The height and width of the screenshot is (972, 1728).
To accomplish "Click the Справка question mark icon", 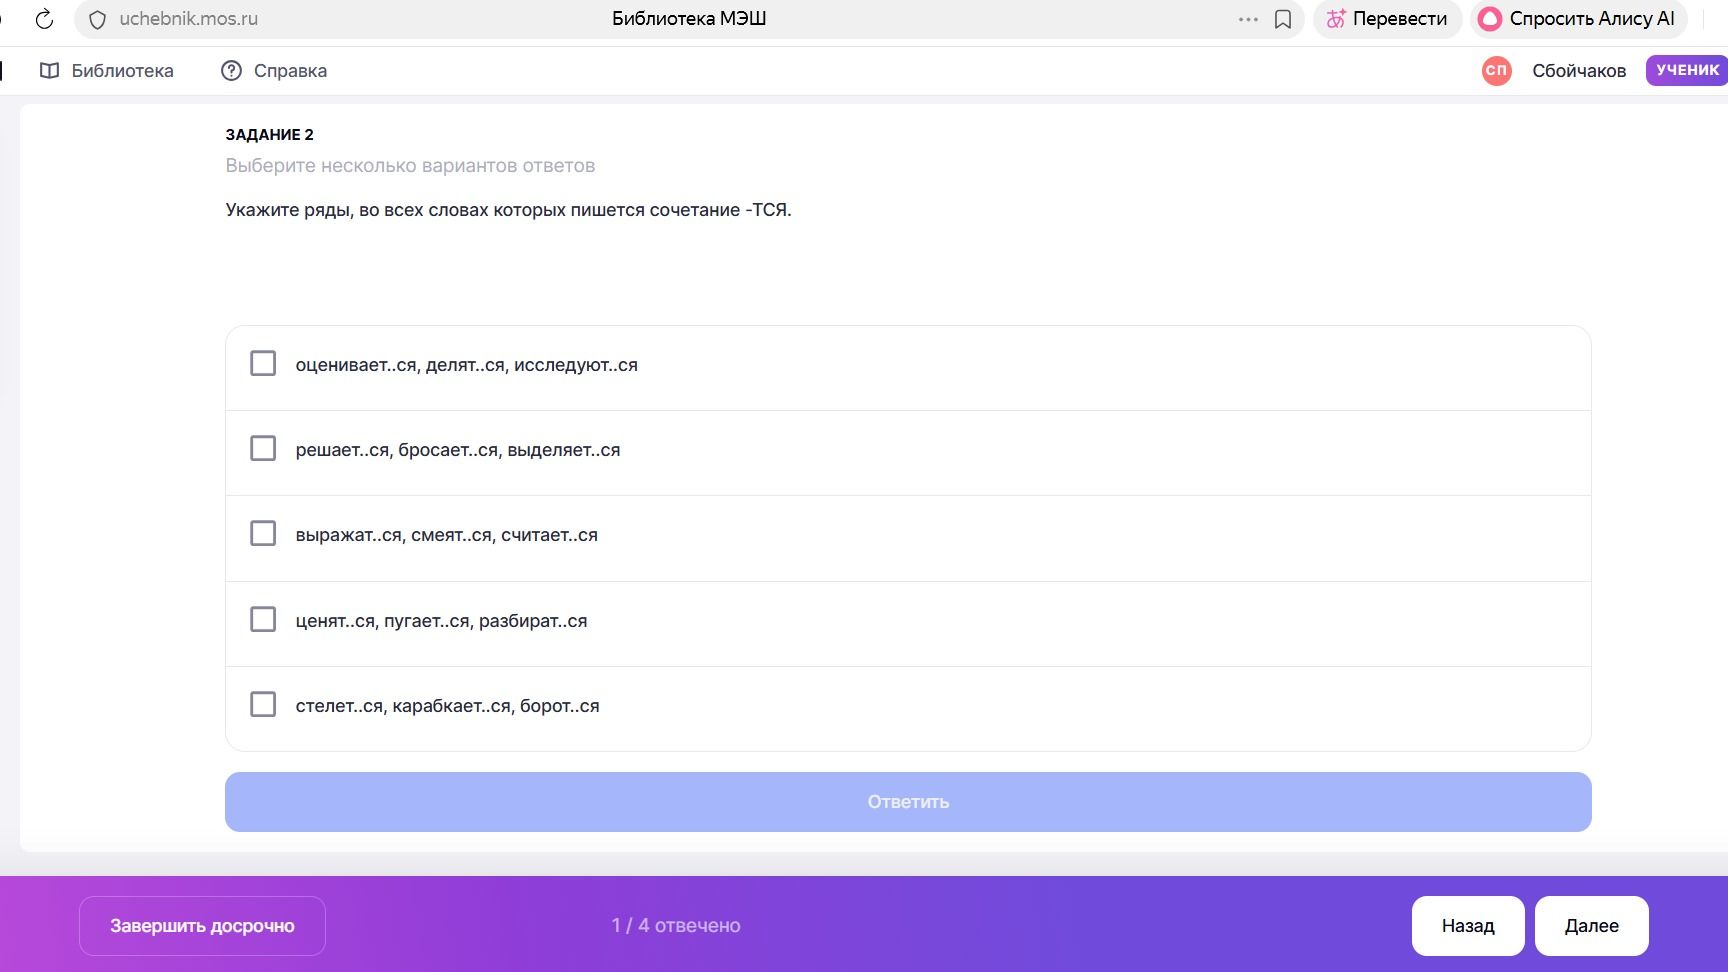I will 231,71.
